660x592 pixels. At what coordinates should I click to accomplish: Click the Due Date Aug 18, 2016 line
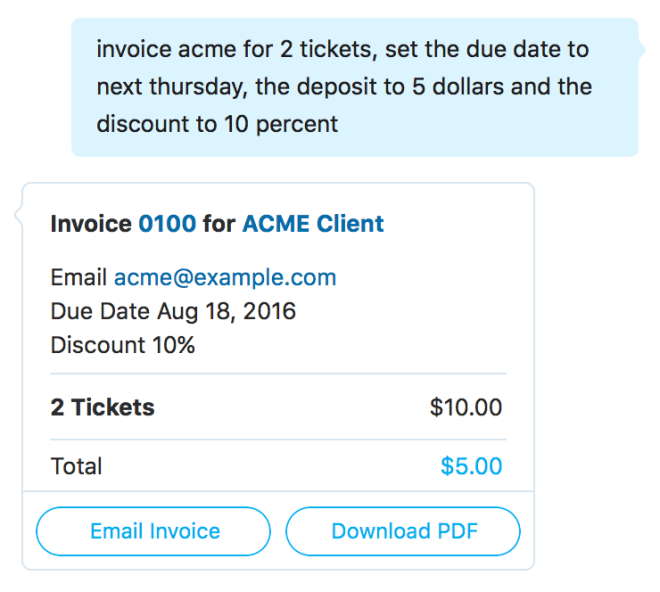[173, 311]
